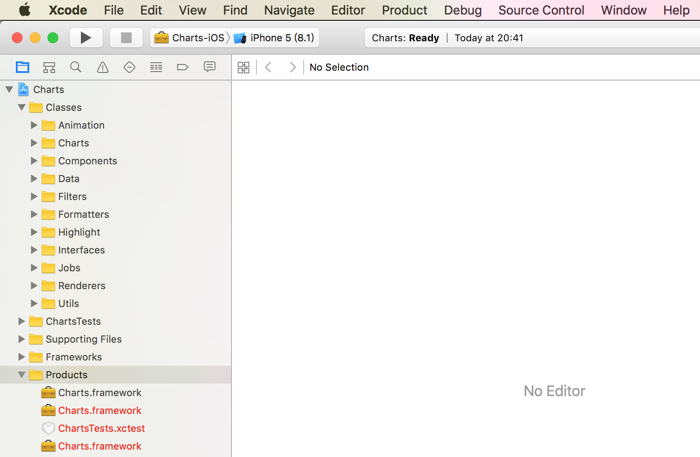Select the Charts folder under Classes
This screenshot has width=700, height=457.
(x=116, y=143)
